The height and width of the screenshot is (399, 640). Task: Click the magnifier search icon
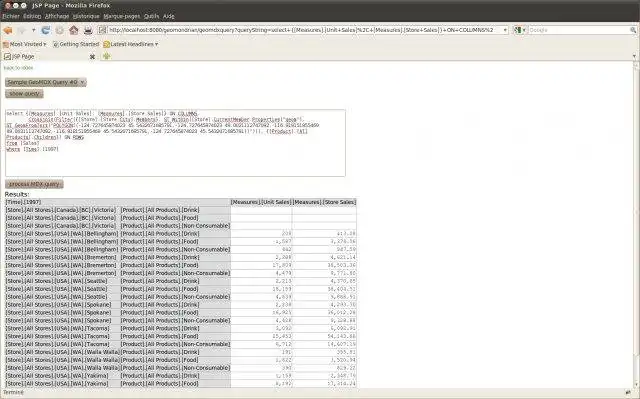(x=633, y=30)
